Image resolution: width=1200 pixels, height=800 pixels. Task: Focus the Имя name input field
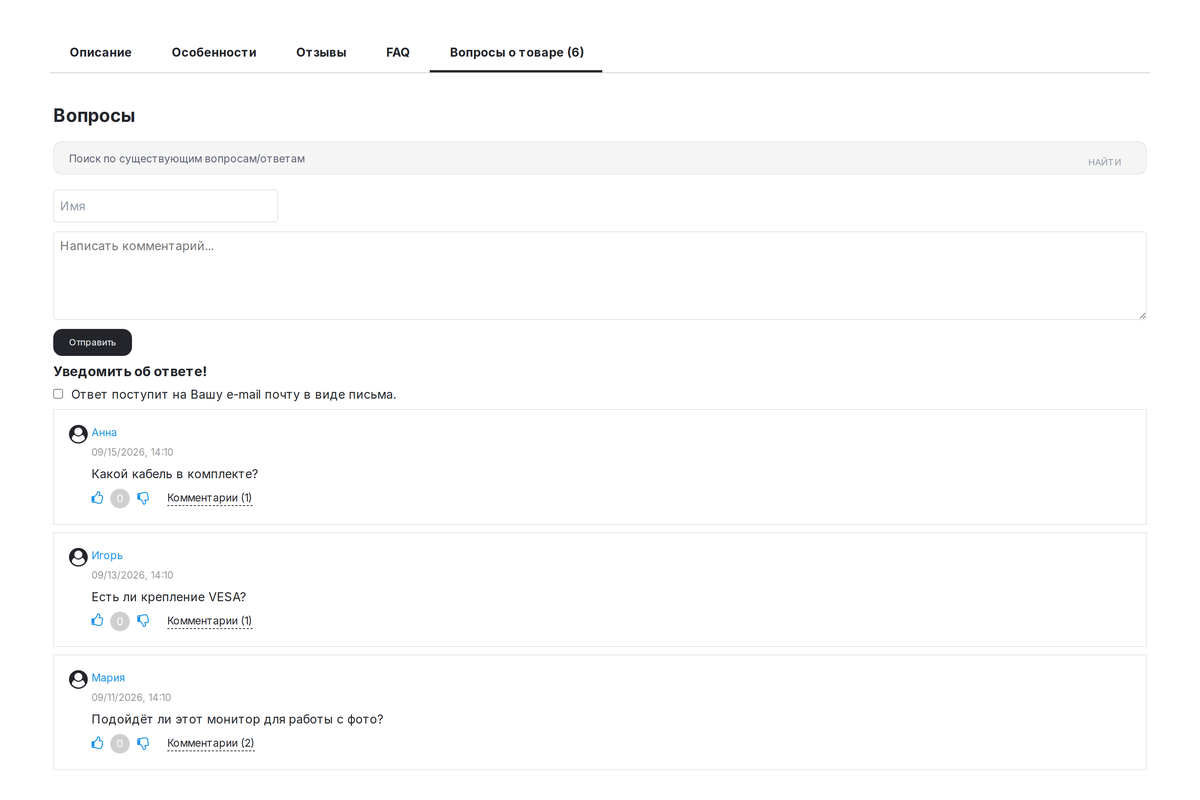pyautogui.click(x=166, y=206)
